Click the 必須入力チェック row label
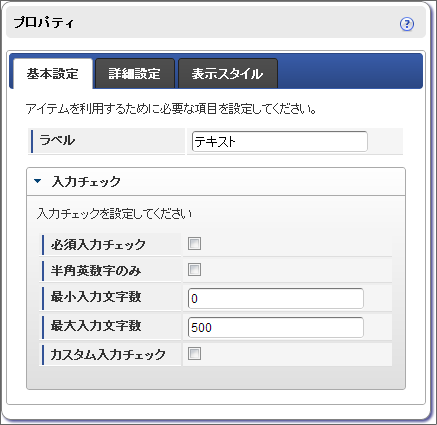The width and height of the screenshot is (437, 425). pyautogui.click(x=98, y=245)
